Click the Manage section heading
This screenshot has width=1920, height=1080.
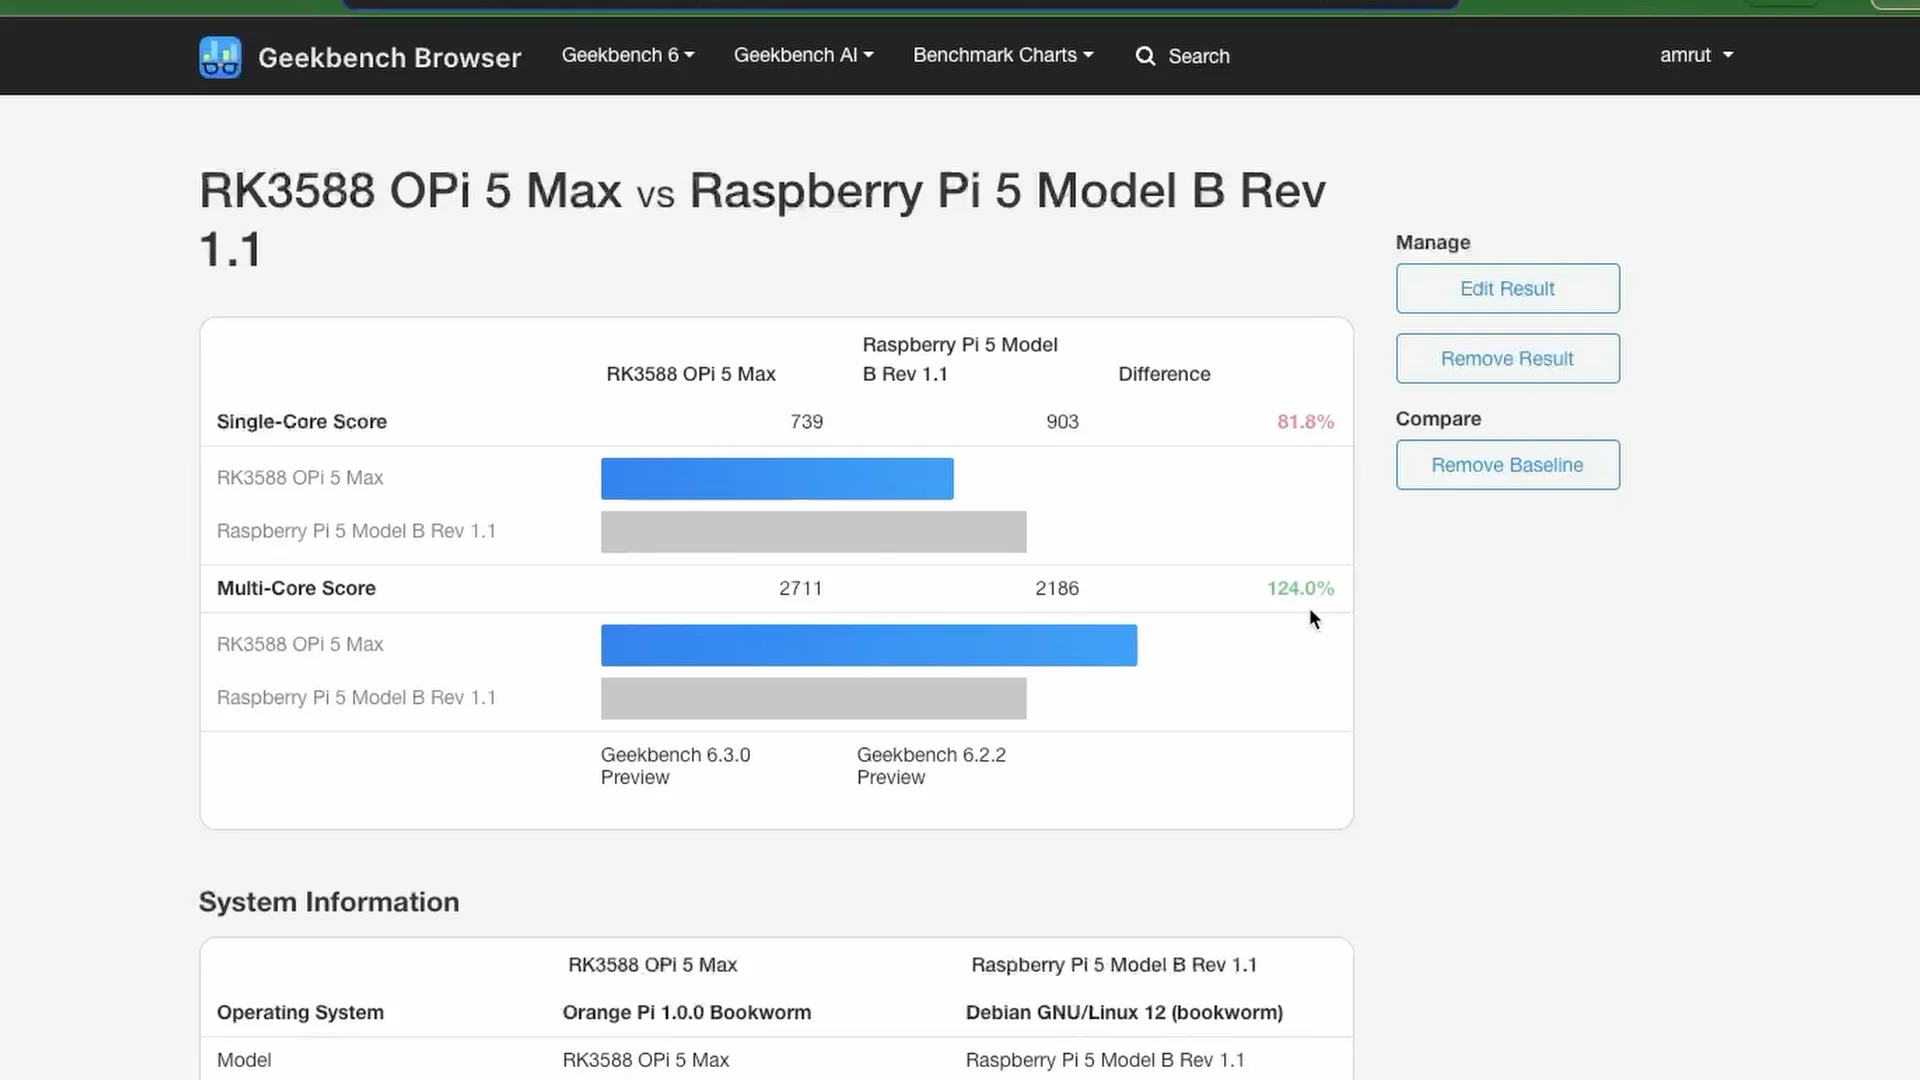click(x=1432, y=242)
